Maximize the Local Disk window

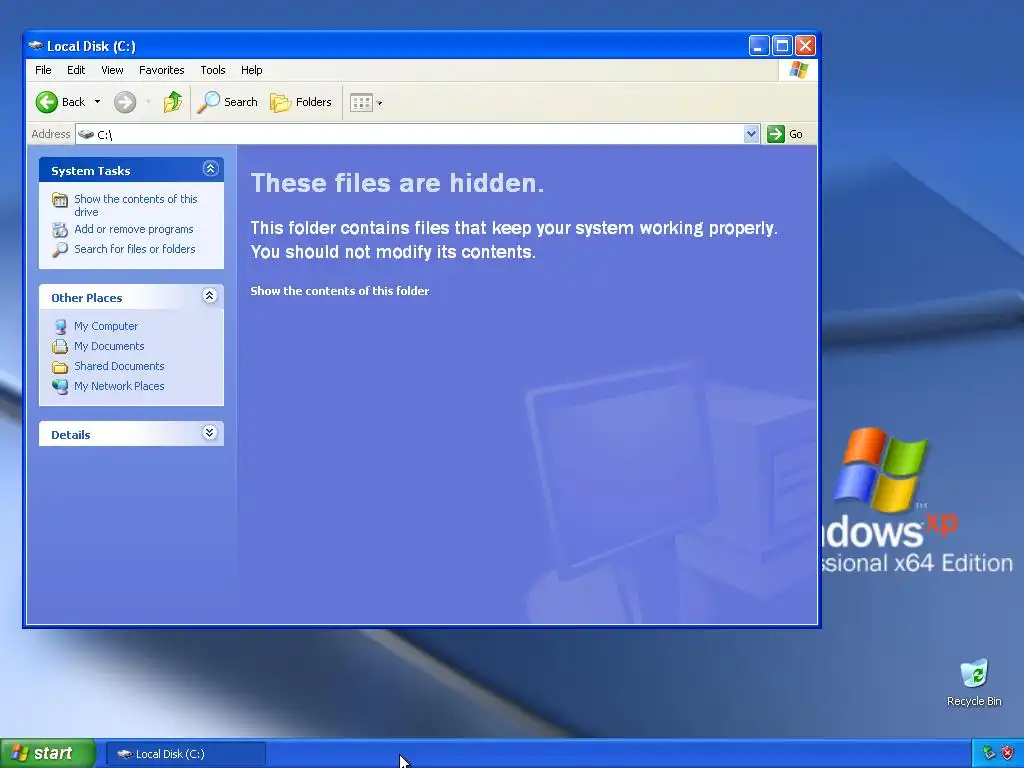pos(782,46)
